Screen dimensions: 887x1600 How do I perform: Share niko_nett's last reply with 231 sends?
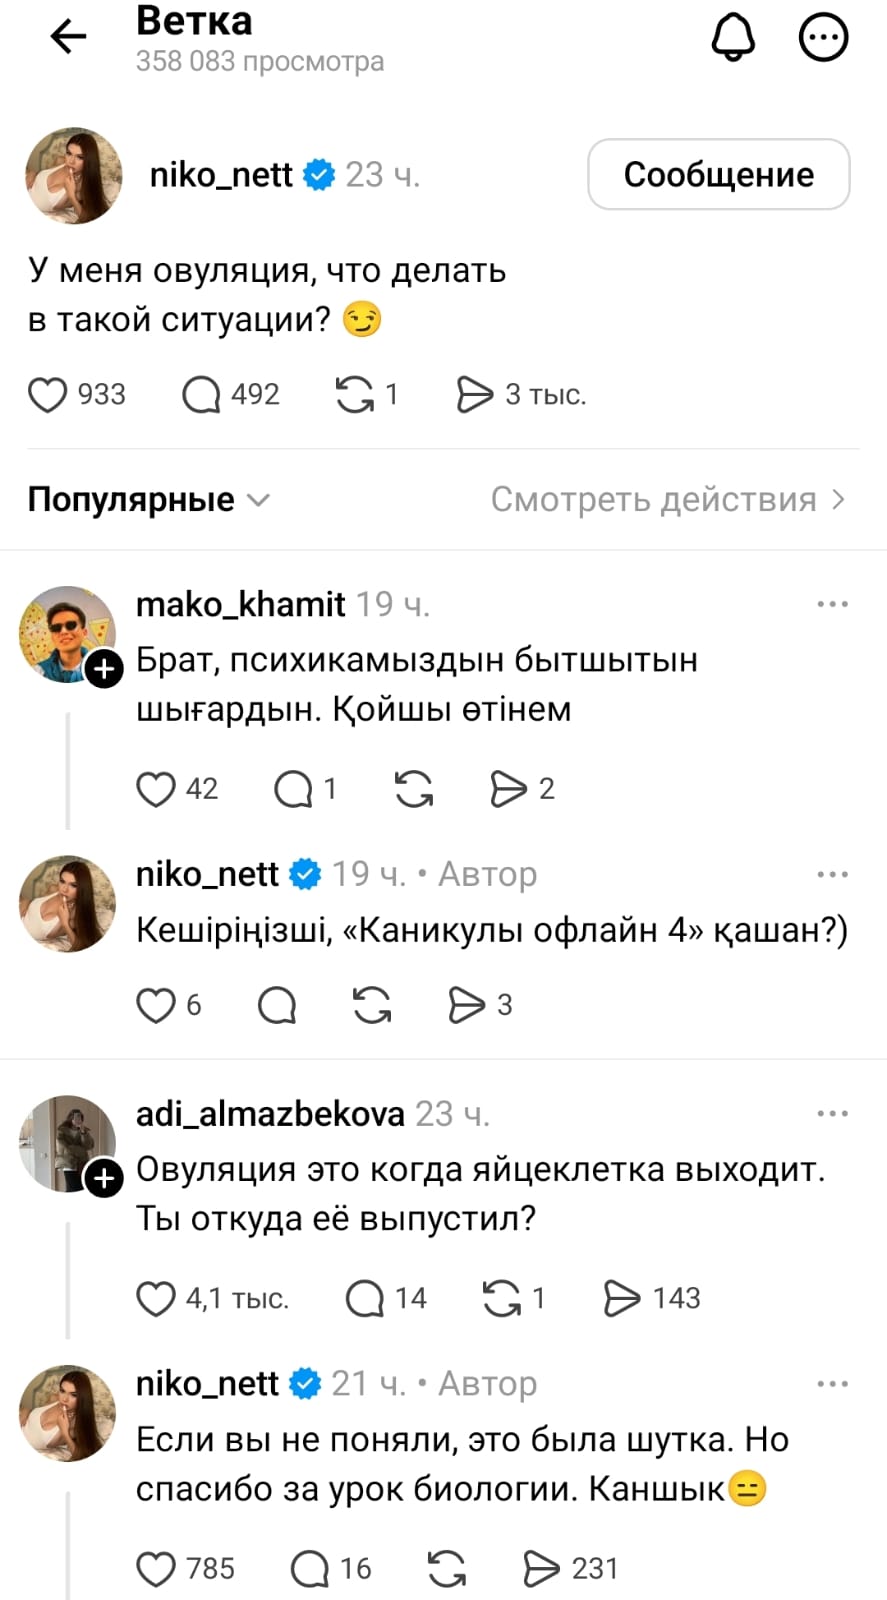tap(541, 1569)
